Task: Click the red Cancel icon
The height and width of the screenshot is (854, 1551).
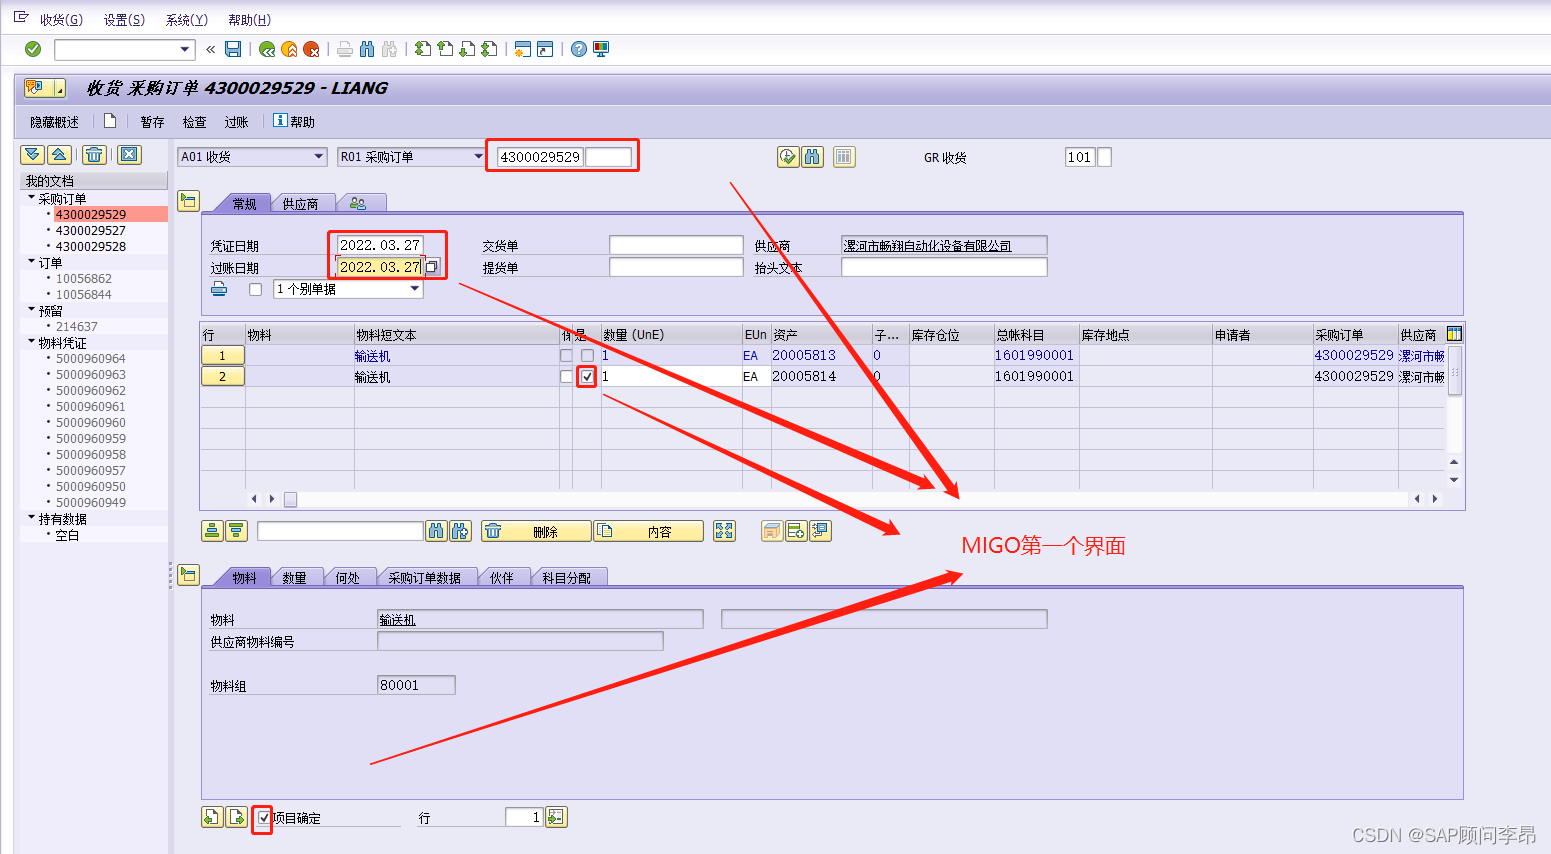Action: 311,49
